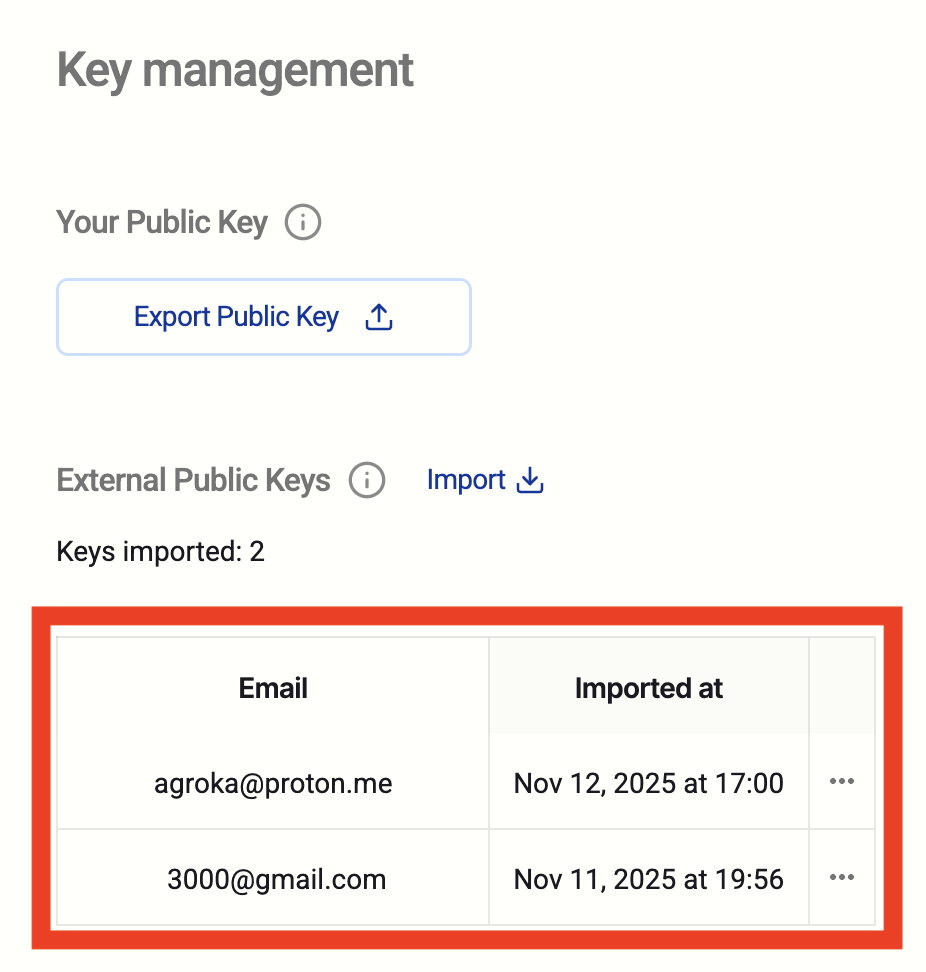Click the Keys imported: 2 text
Viewport: 926px width, 972px height.
pos(160,551)
